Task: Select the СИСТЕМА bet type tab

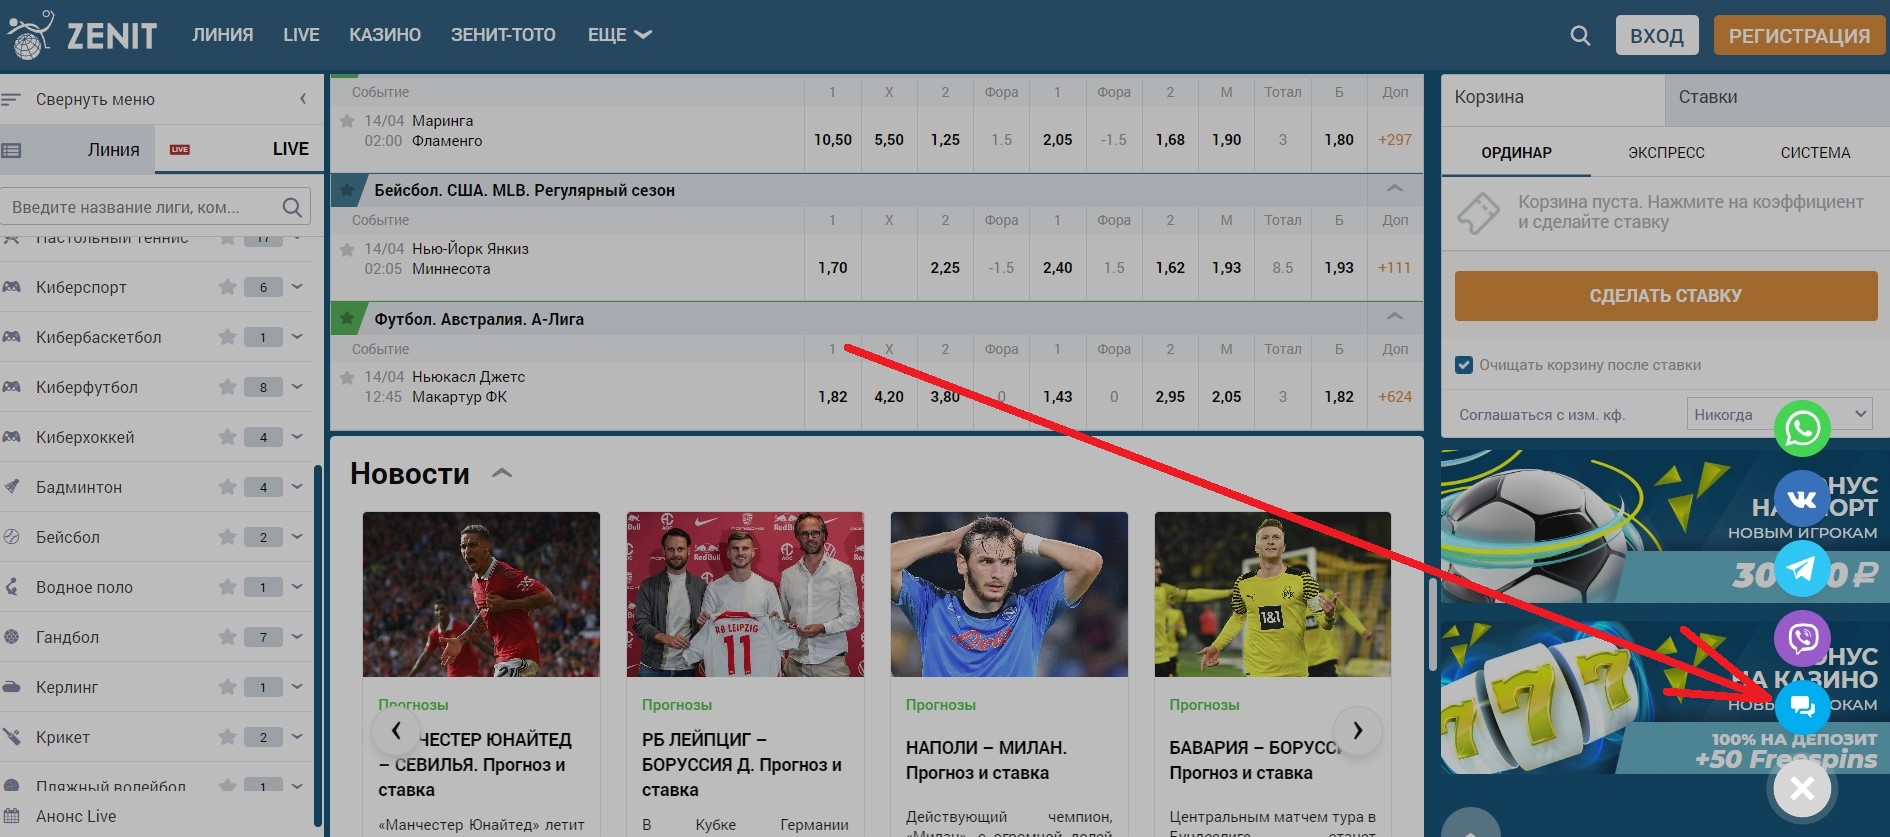Action: tap(1815, 153)
